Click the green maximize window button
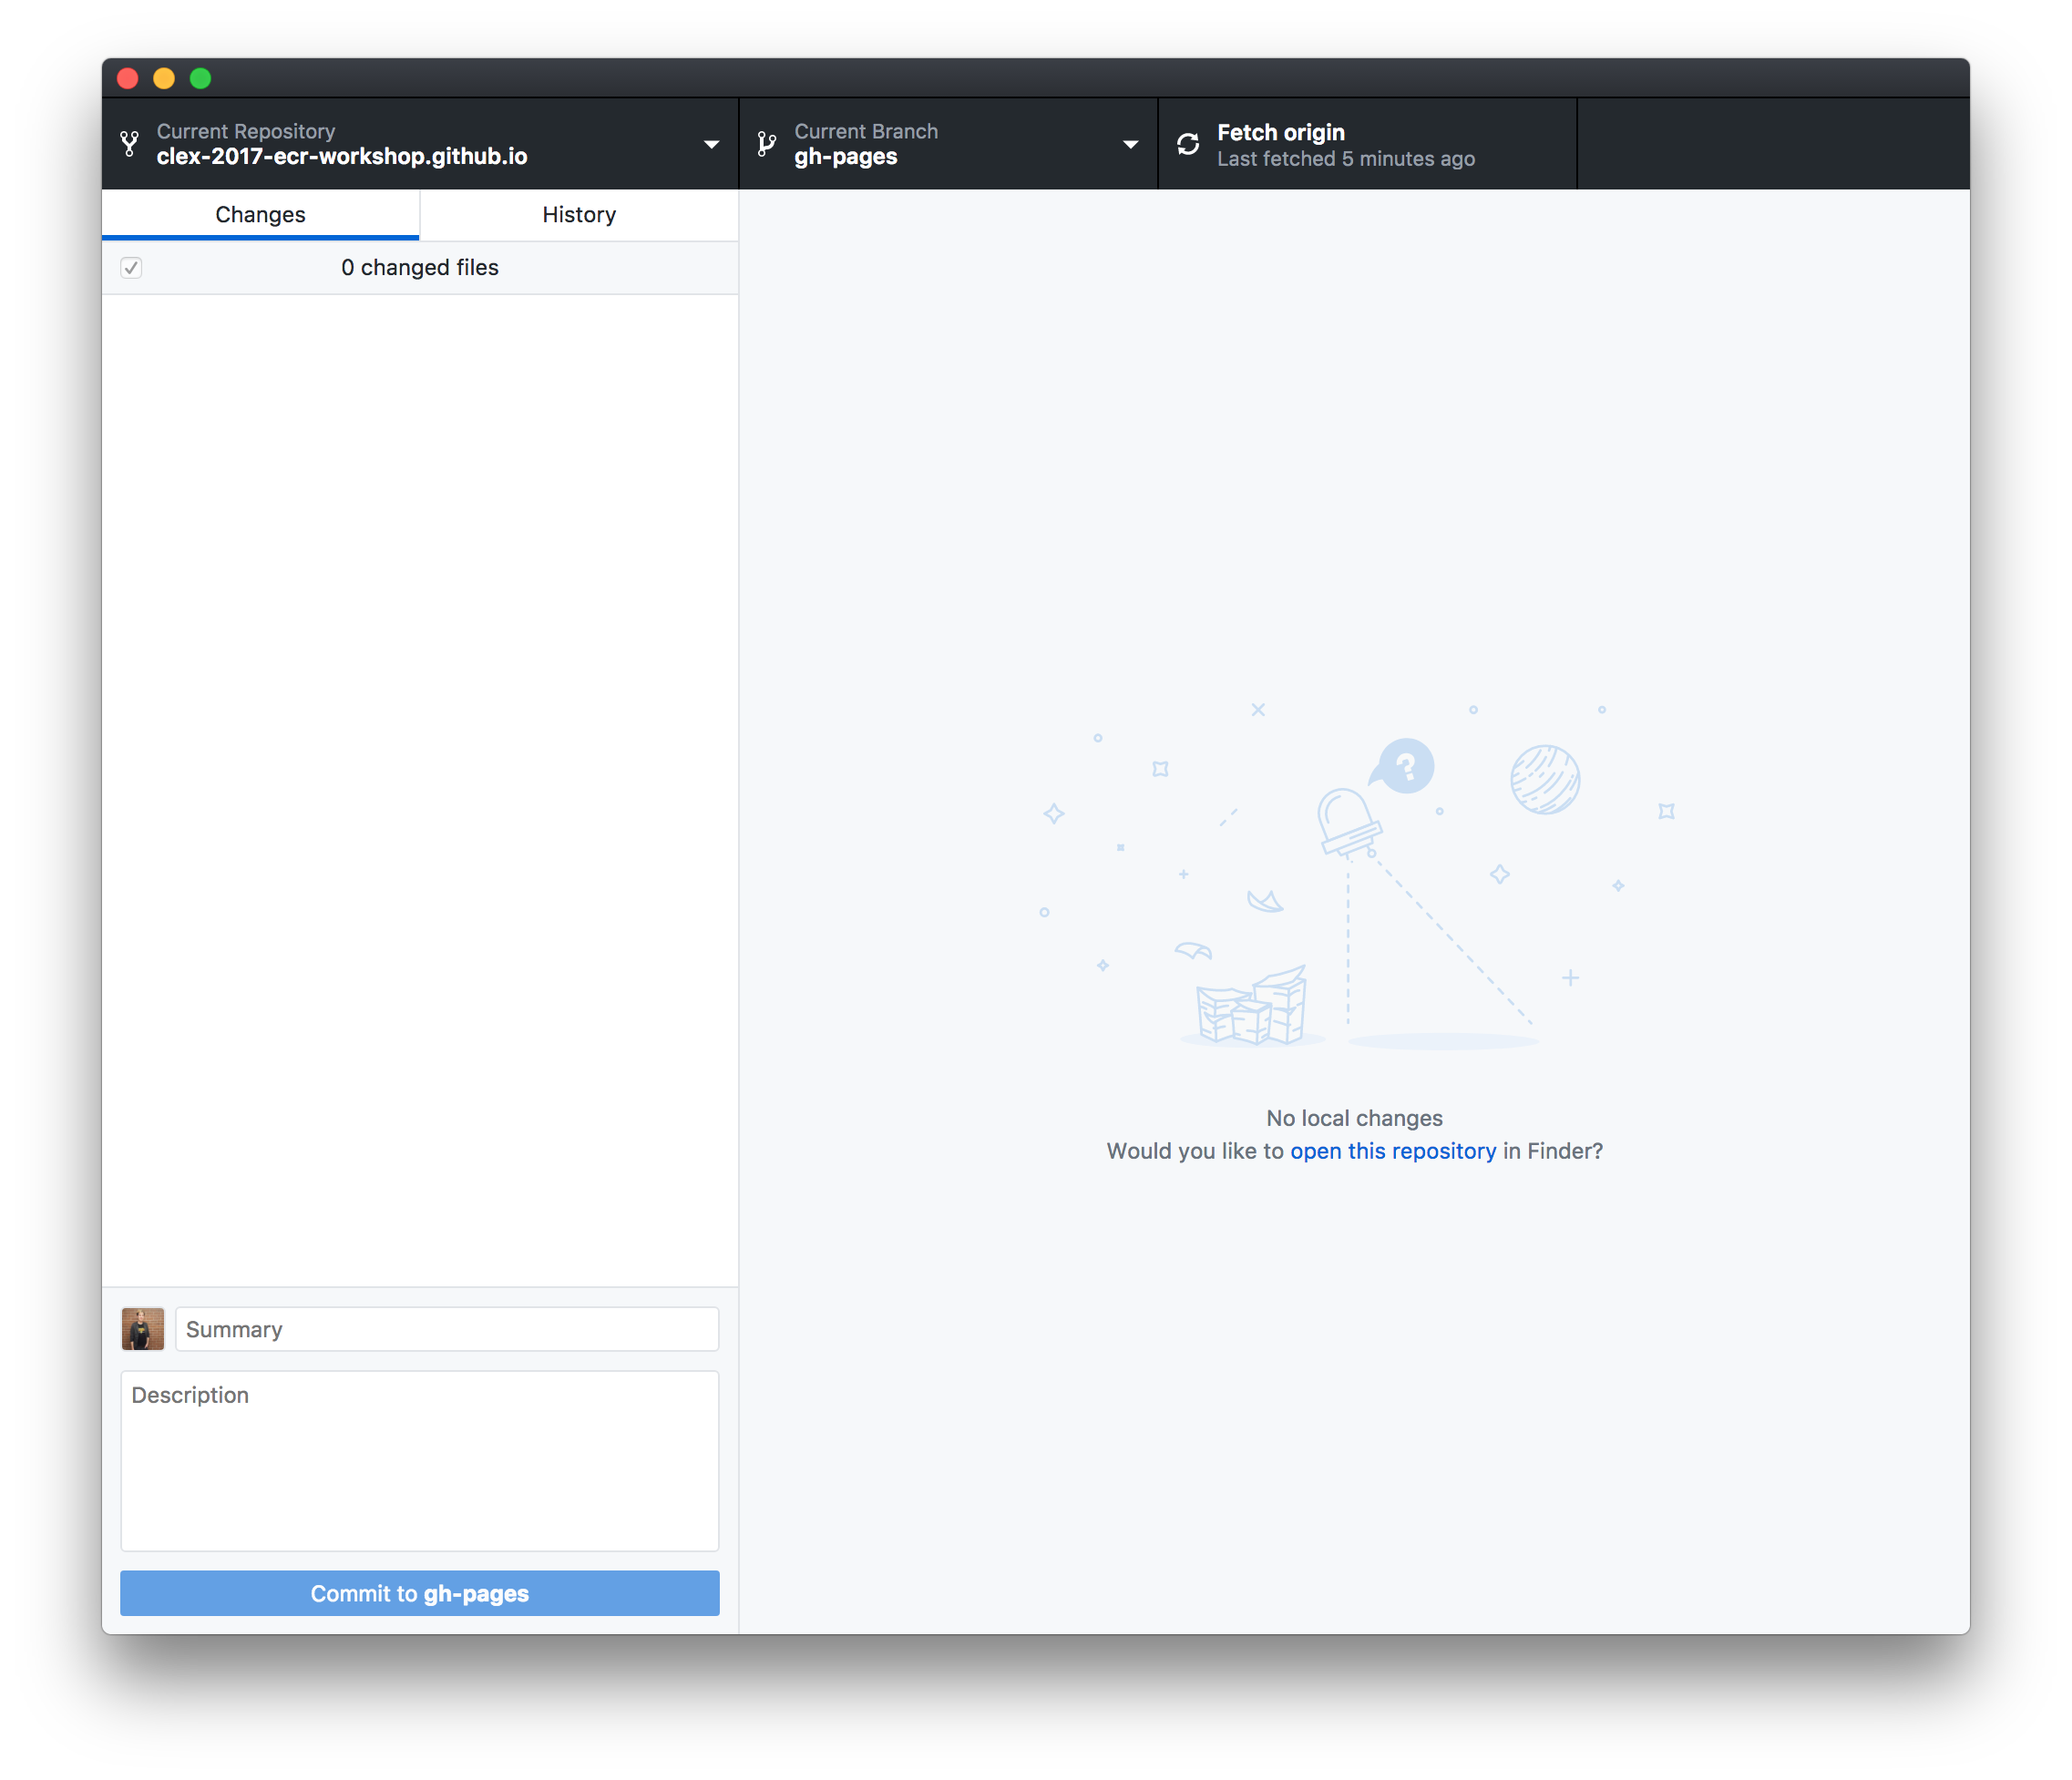This screenshot has height=1780, width=2072. pyautogui.click(x=200, y=78)
